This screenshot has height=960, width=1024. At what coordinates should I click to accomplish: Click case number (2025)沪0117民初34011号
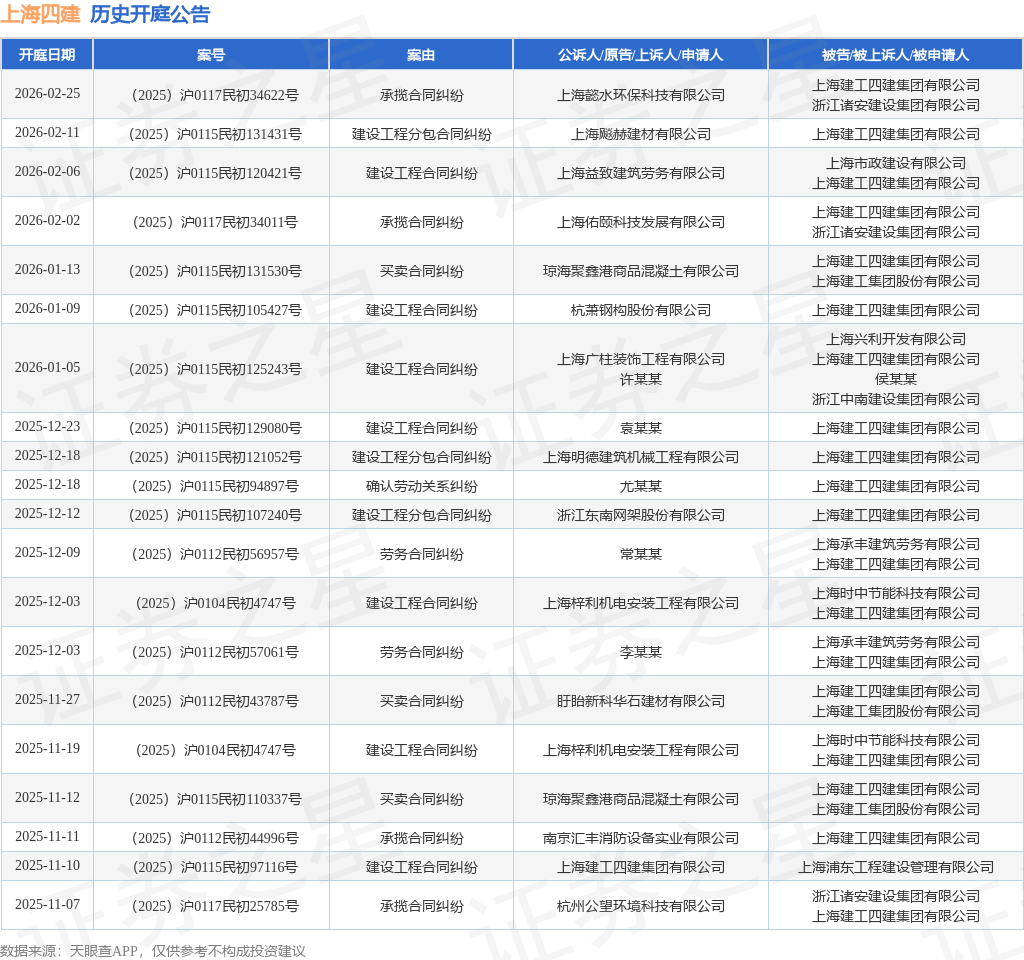[x=215, y=222]
